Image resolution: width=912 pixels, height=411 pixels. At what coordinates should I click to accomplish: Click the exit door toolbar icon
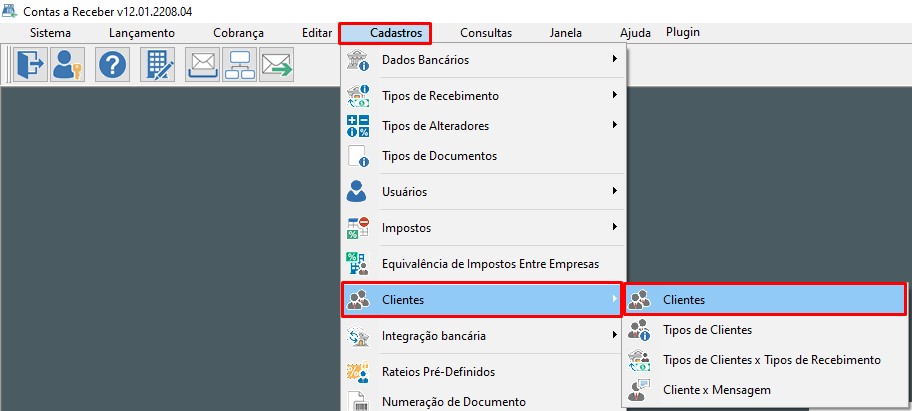30,64
